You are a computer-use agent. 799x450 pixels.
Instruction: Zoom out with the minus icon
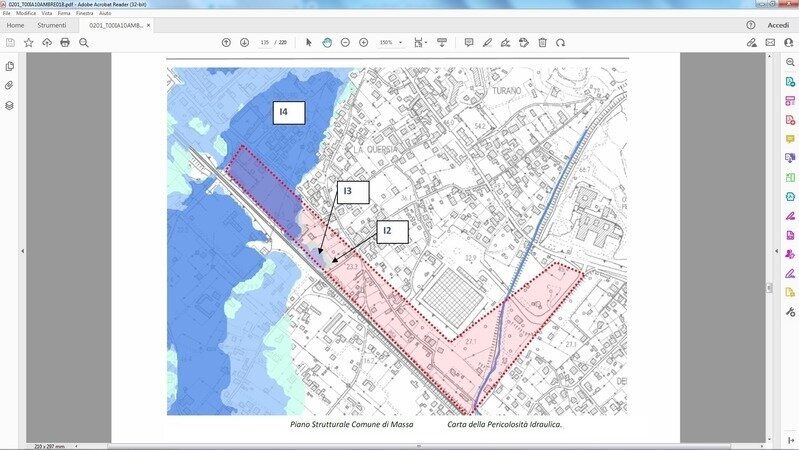pos(345,43)
